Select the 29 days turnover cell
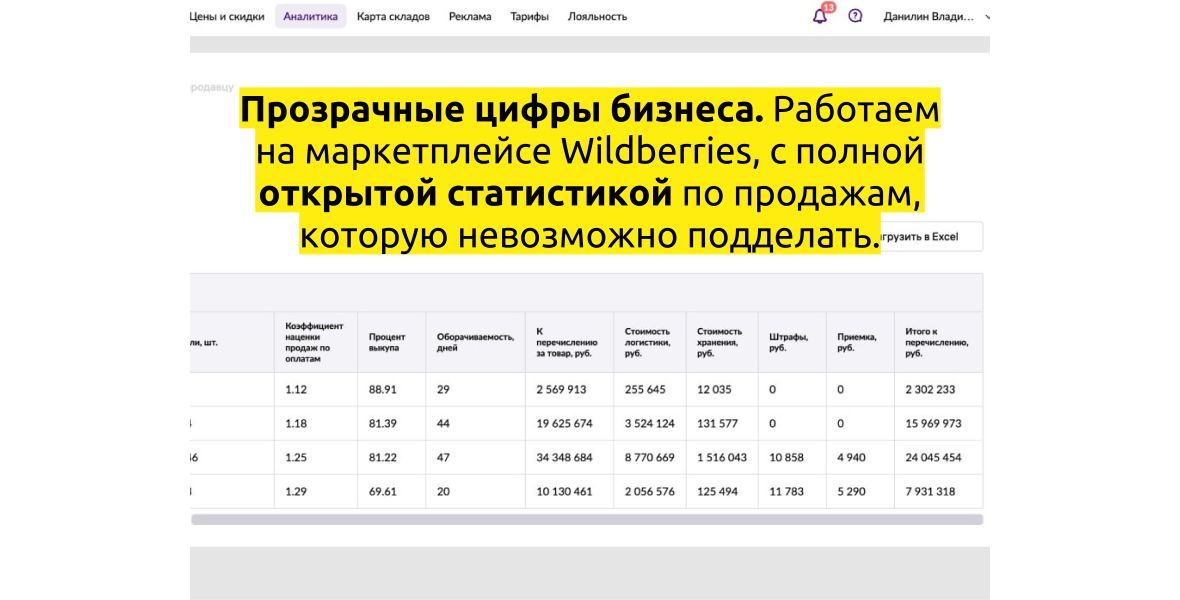 (x=475, y=390)
